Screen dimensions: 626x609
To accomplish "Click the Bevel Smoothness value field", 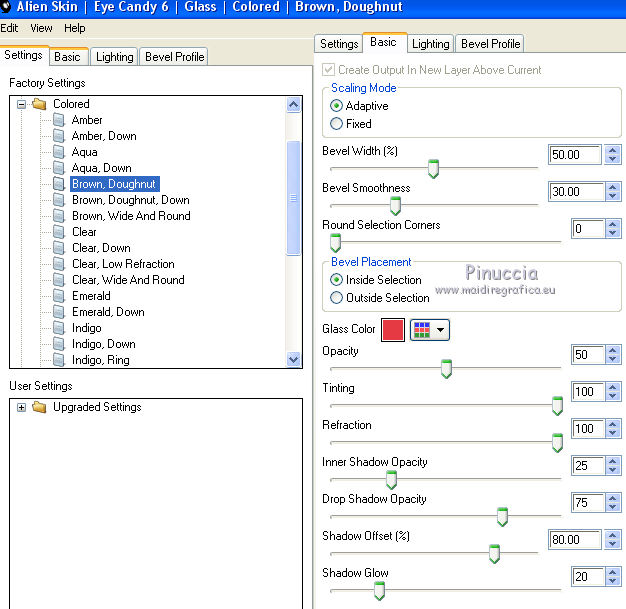I will [x=576, y=192].
